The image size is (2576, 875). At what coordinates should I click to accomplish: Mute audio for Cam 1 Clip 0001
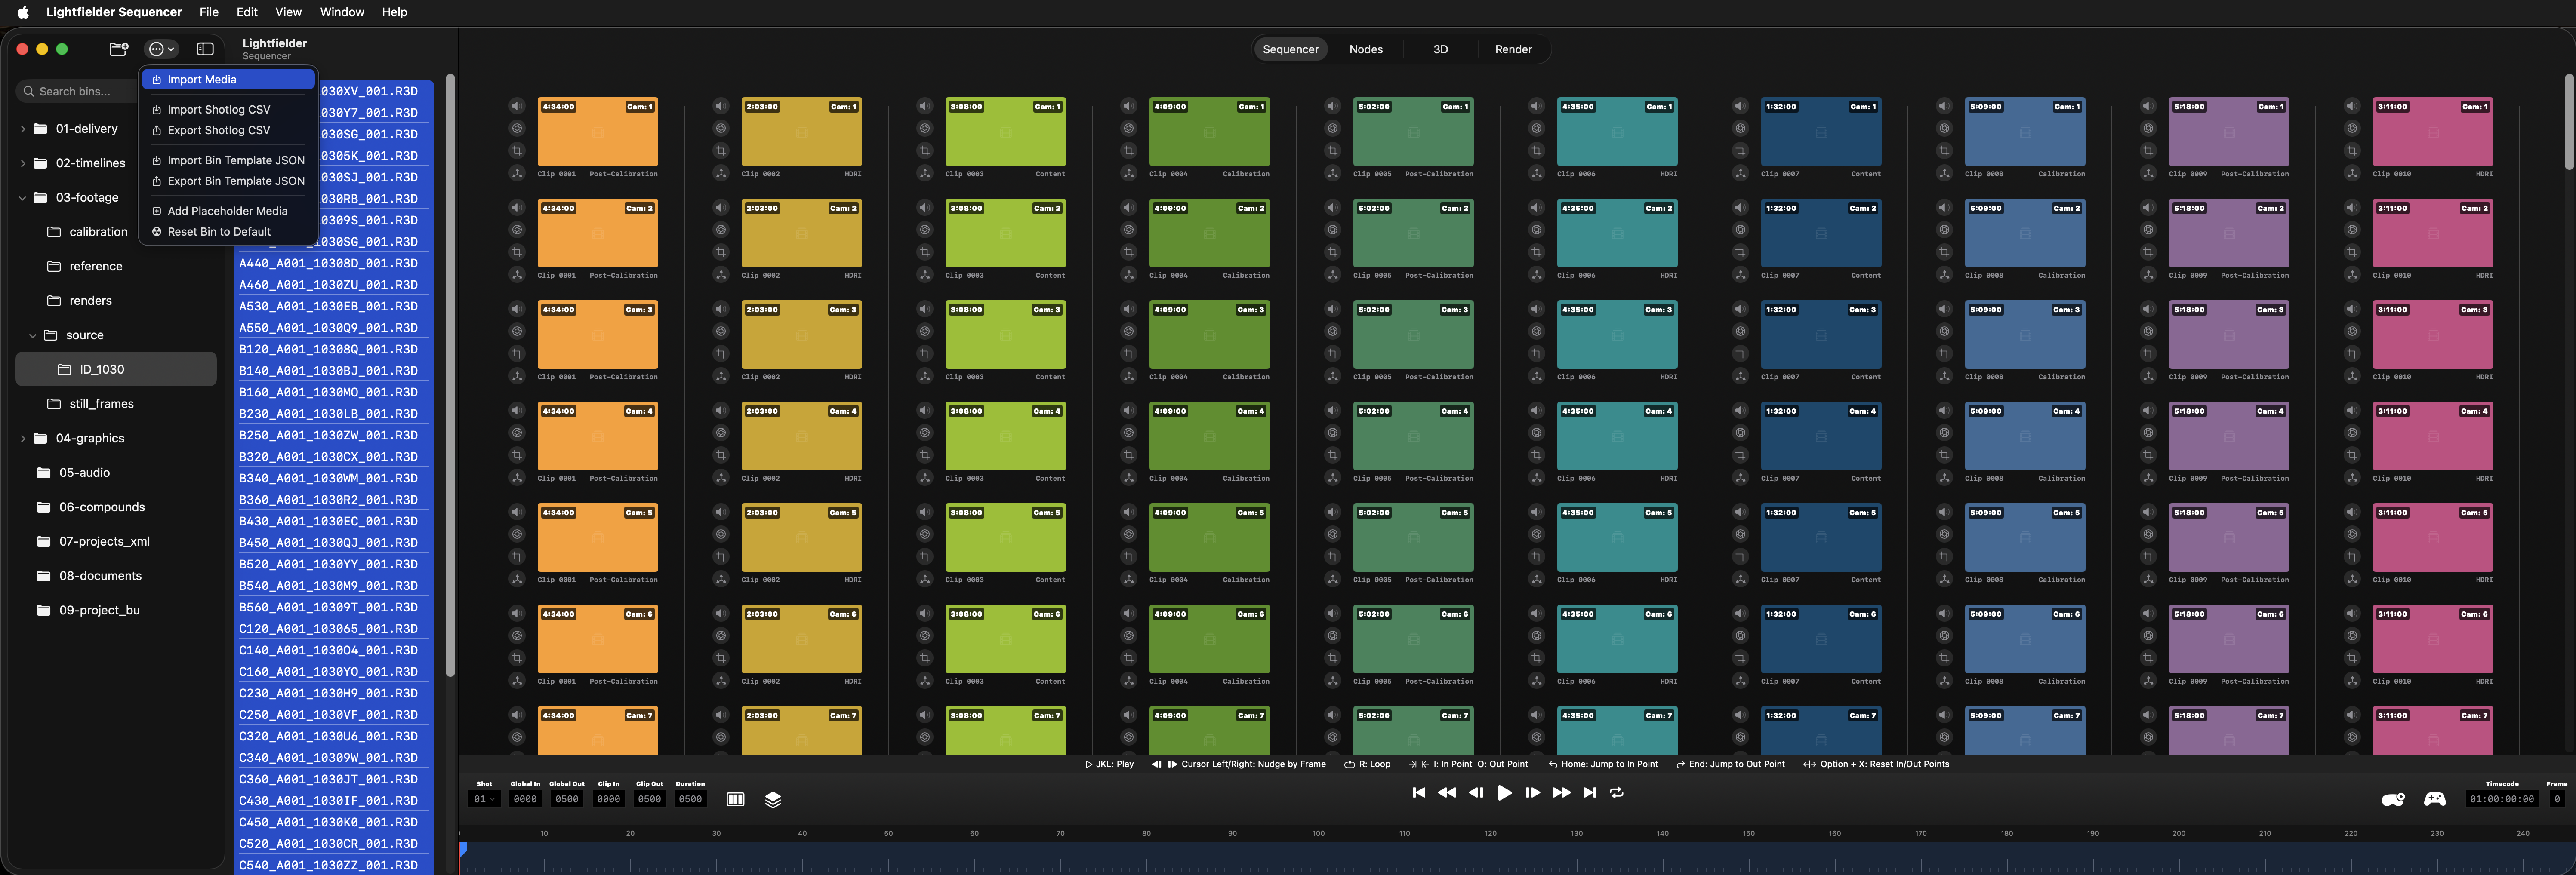(517, 106)
